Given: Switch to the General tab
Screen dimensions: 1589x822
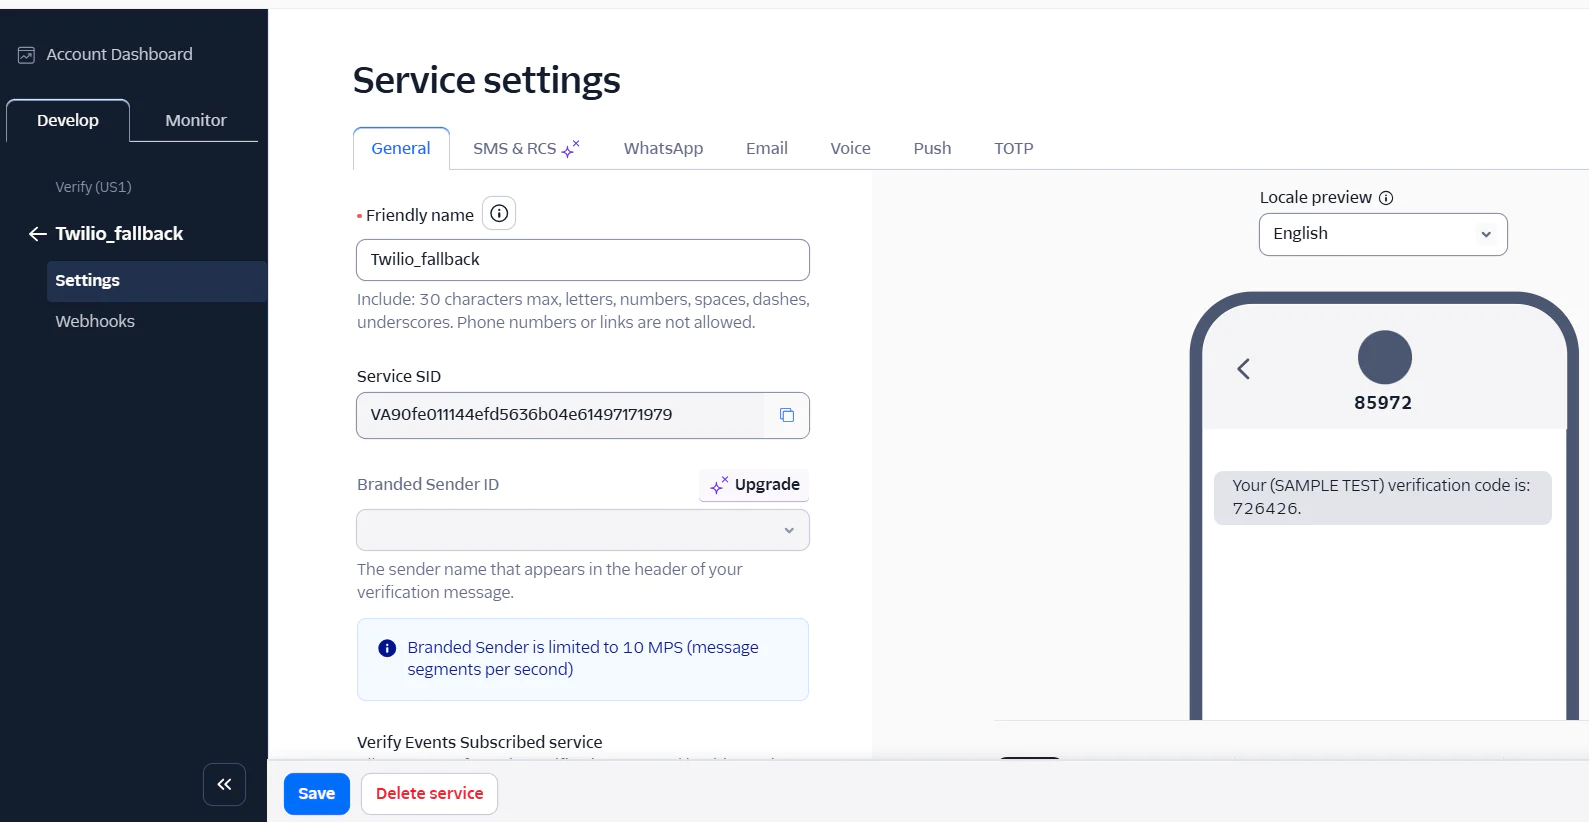Looking at the screenshot, I should point(401,148).
